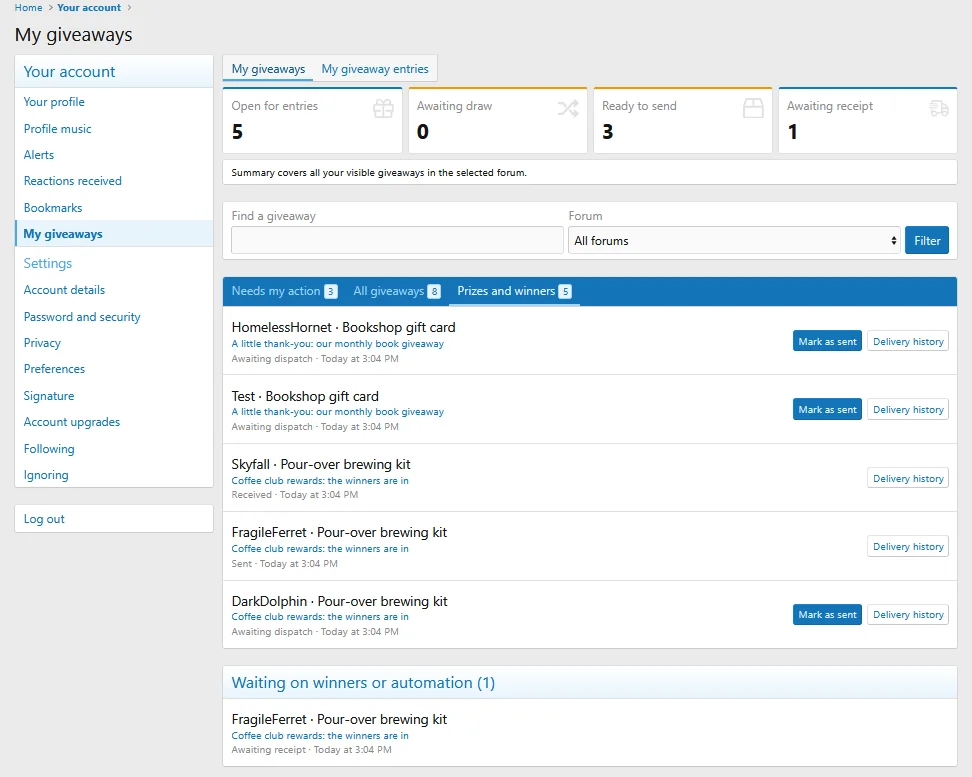This screenshot has height=777, width=972.
Task: Open giveaway thread link under HomelessHornet's prize
Action: tap(338, 344)
